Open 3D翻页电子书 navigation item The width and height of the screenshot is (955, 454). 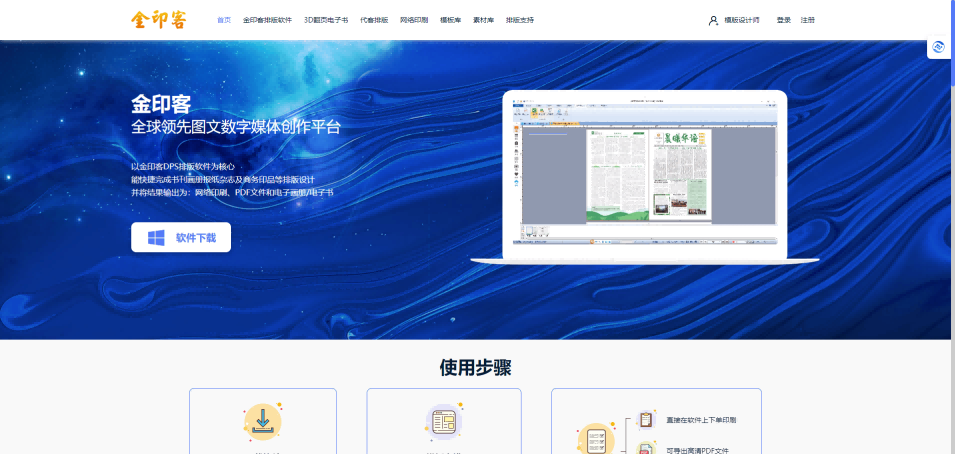point(326,20)
